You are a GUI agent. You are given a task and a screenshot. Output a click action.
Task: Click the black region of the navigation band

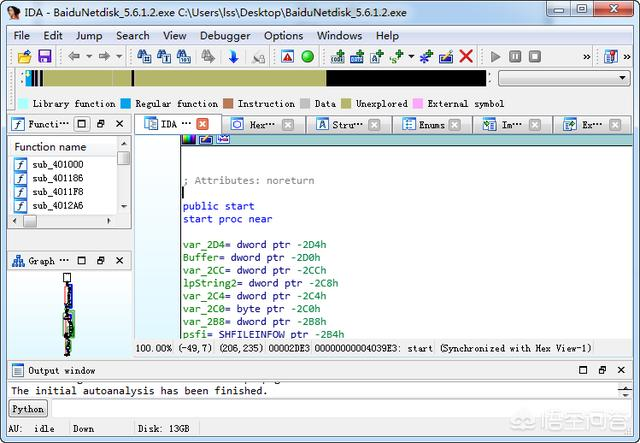click(406, 78)
